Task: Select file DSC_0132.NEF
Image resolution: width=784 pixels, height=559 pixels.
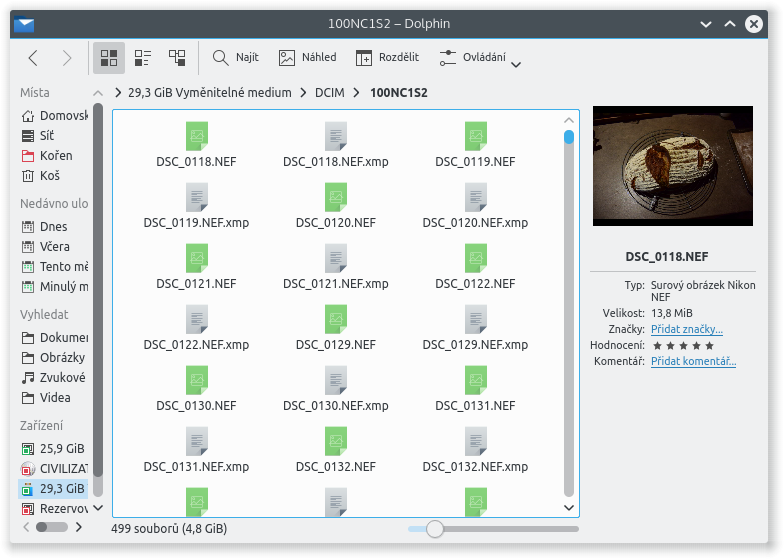Action: coord(336,450)
